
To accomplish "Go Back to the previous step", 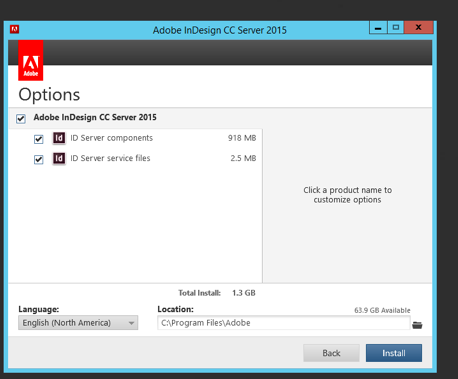I will point(331,353).
